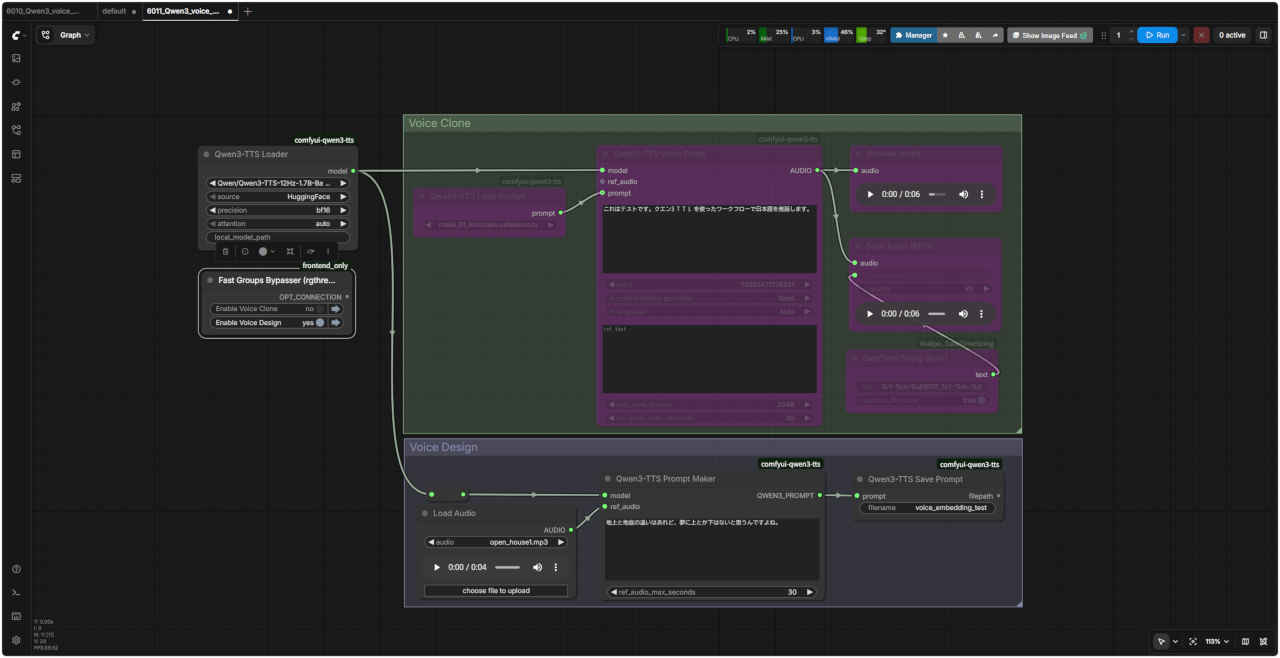Image resolution: width=1280 pixels, height=658 pixels.
Task: Toggle the console terminal icon
Action: click(x=16, y=593)
